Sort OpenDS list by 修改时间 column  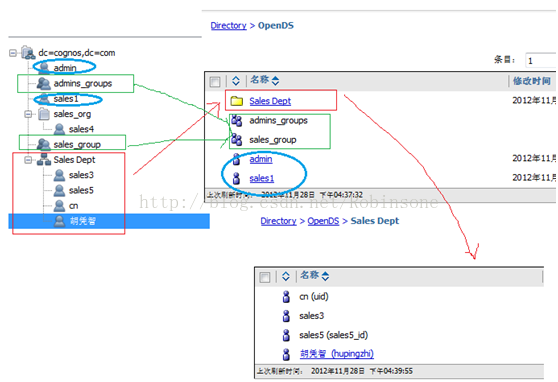coord(531,81)
